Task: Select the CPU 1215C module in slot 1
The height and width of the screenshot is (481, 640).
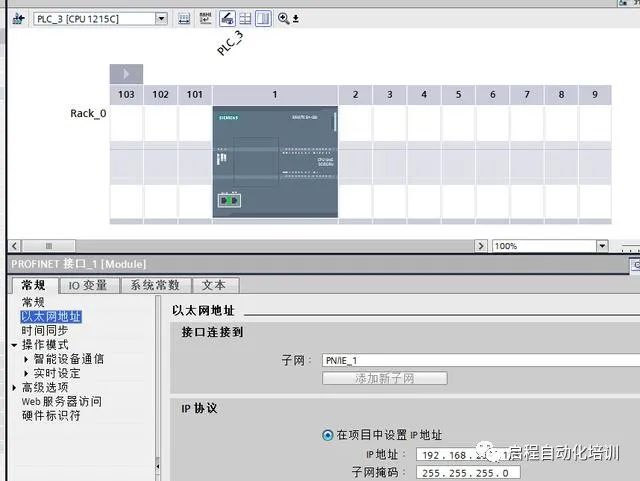Action: (275, 162)
